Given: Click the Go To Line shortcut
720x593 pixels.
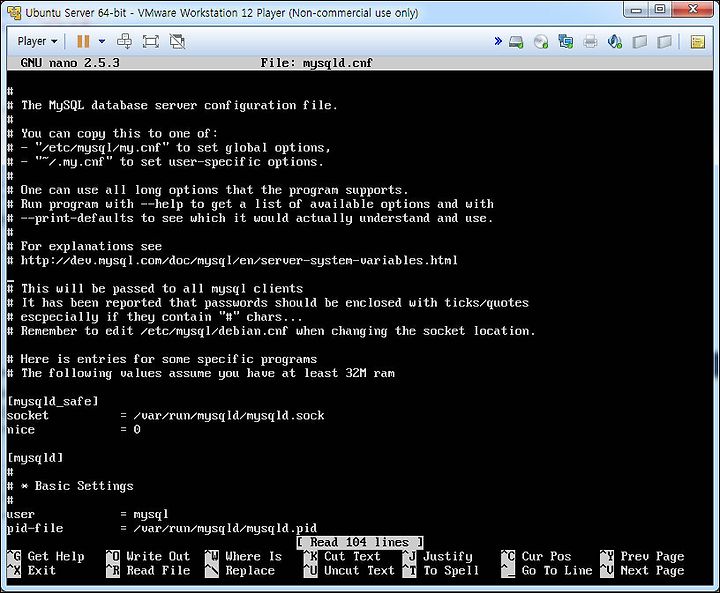Looking at the screenshot, I should [546, 570].
